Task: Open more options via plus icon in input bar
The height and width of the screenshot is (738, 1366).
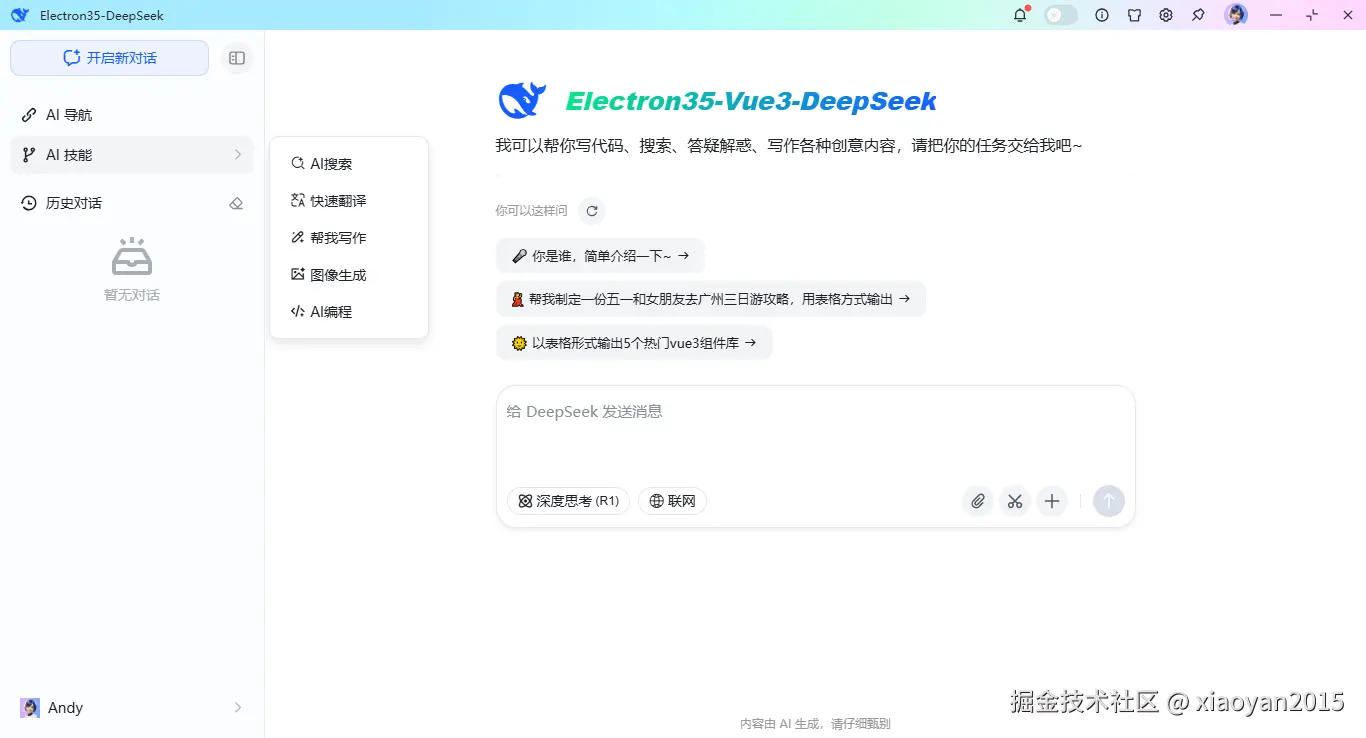Action: (1052, 501)
